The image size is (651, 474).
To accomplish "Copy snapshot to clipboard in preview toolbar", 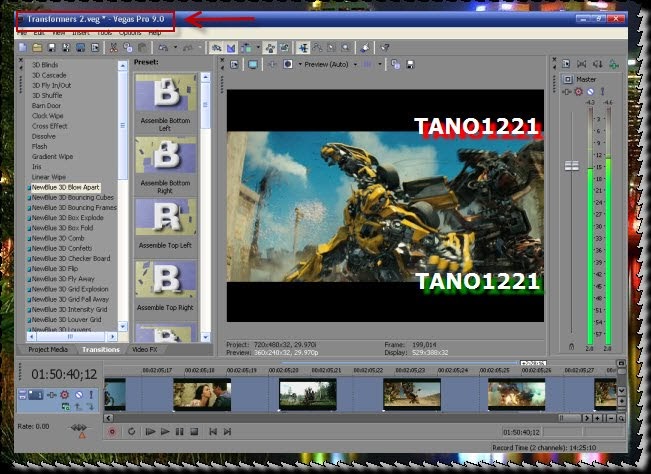I will click(396, 64).
